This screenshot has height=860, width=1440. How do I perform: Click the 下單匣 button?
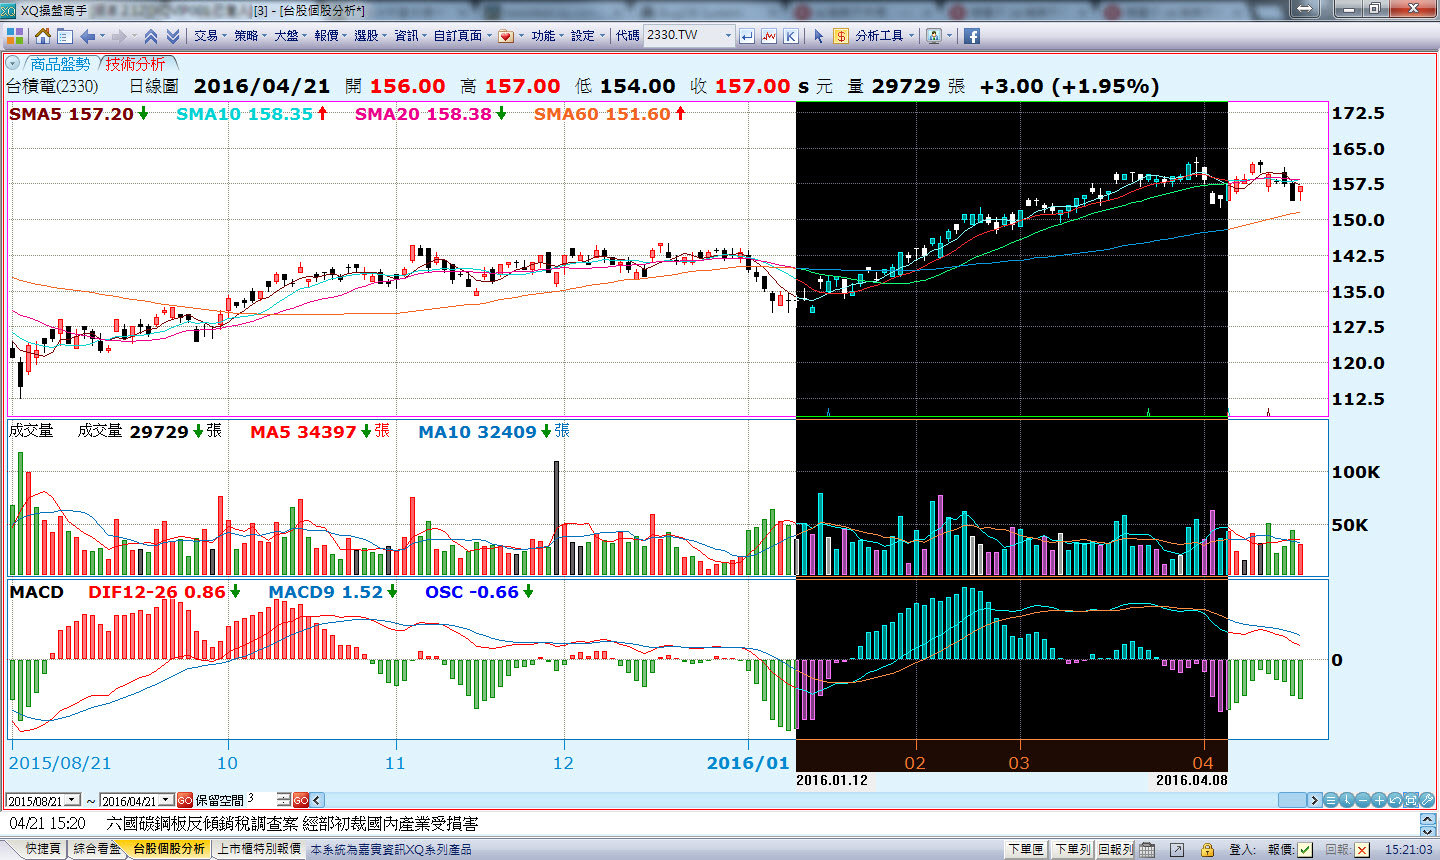pyautogui.click(x=1026, y=849)
